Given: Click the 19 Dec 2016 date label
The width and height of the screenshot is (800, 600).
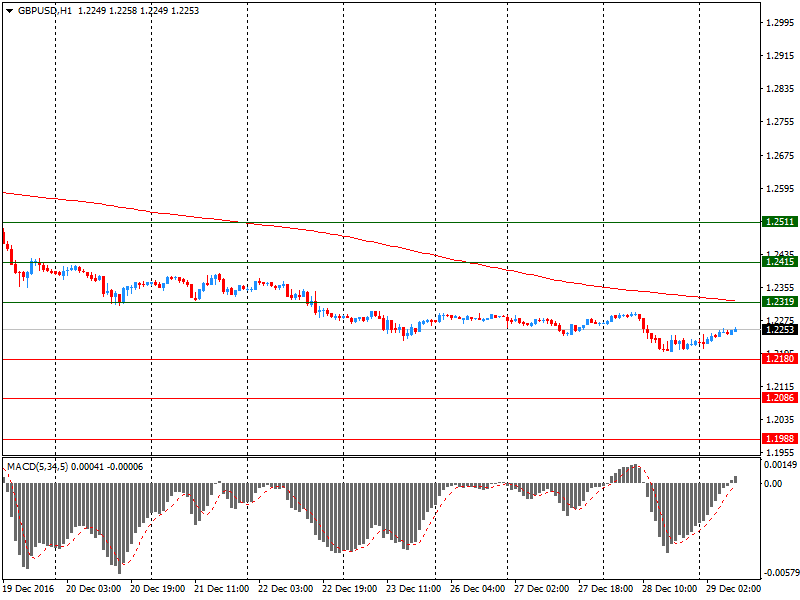Looking at the screenshot, I should point(29,589).
